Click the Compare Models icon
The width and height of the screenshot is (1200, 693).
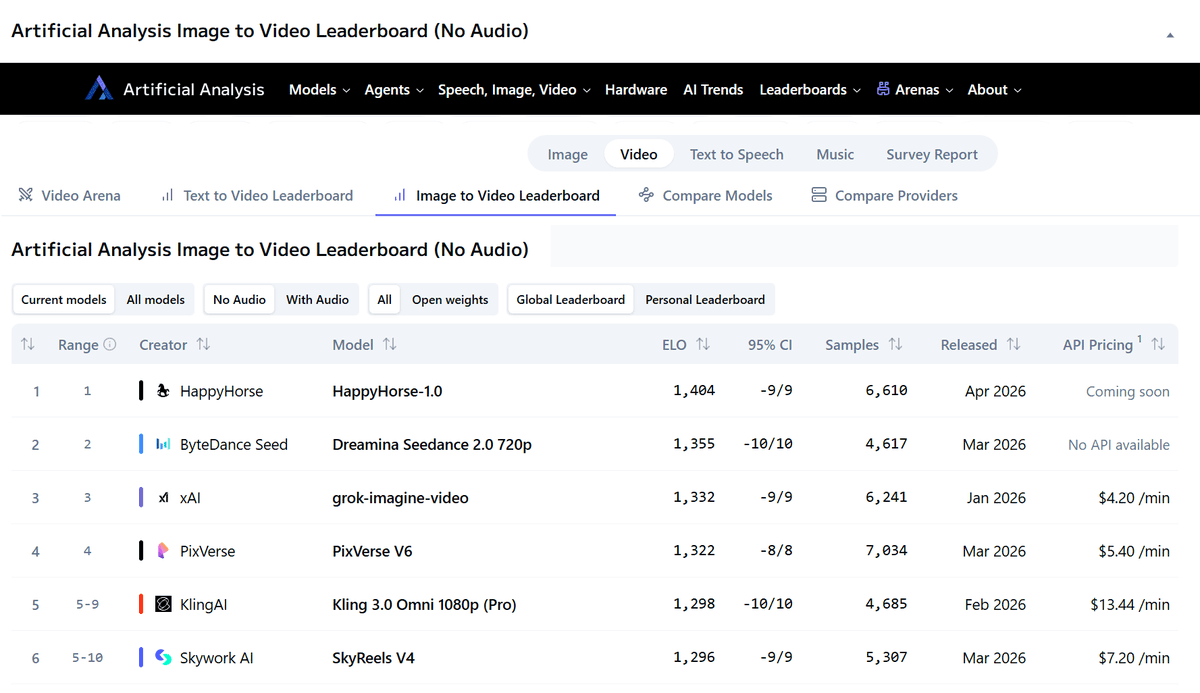[646, 195]
